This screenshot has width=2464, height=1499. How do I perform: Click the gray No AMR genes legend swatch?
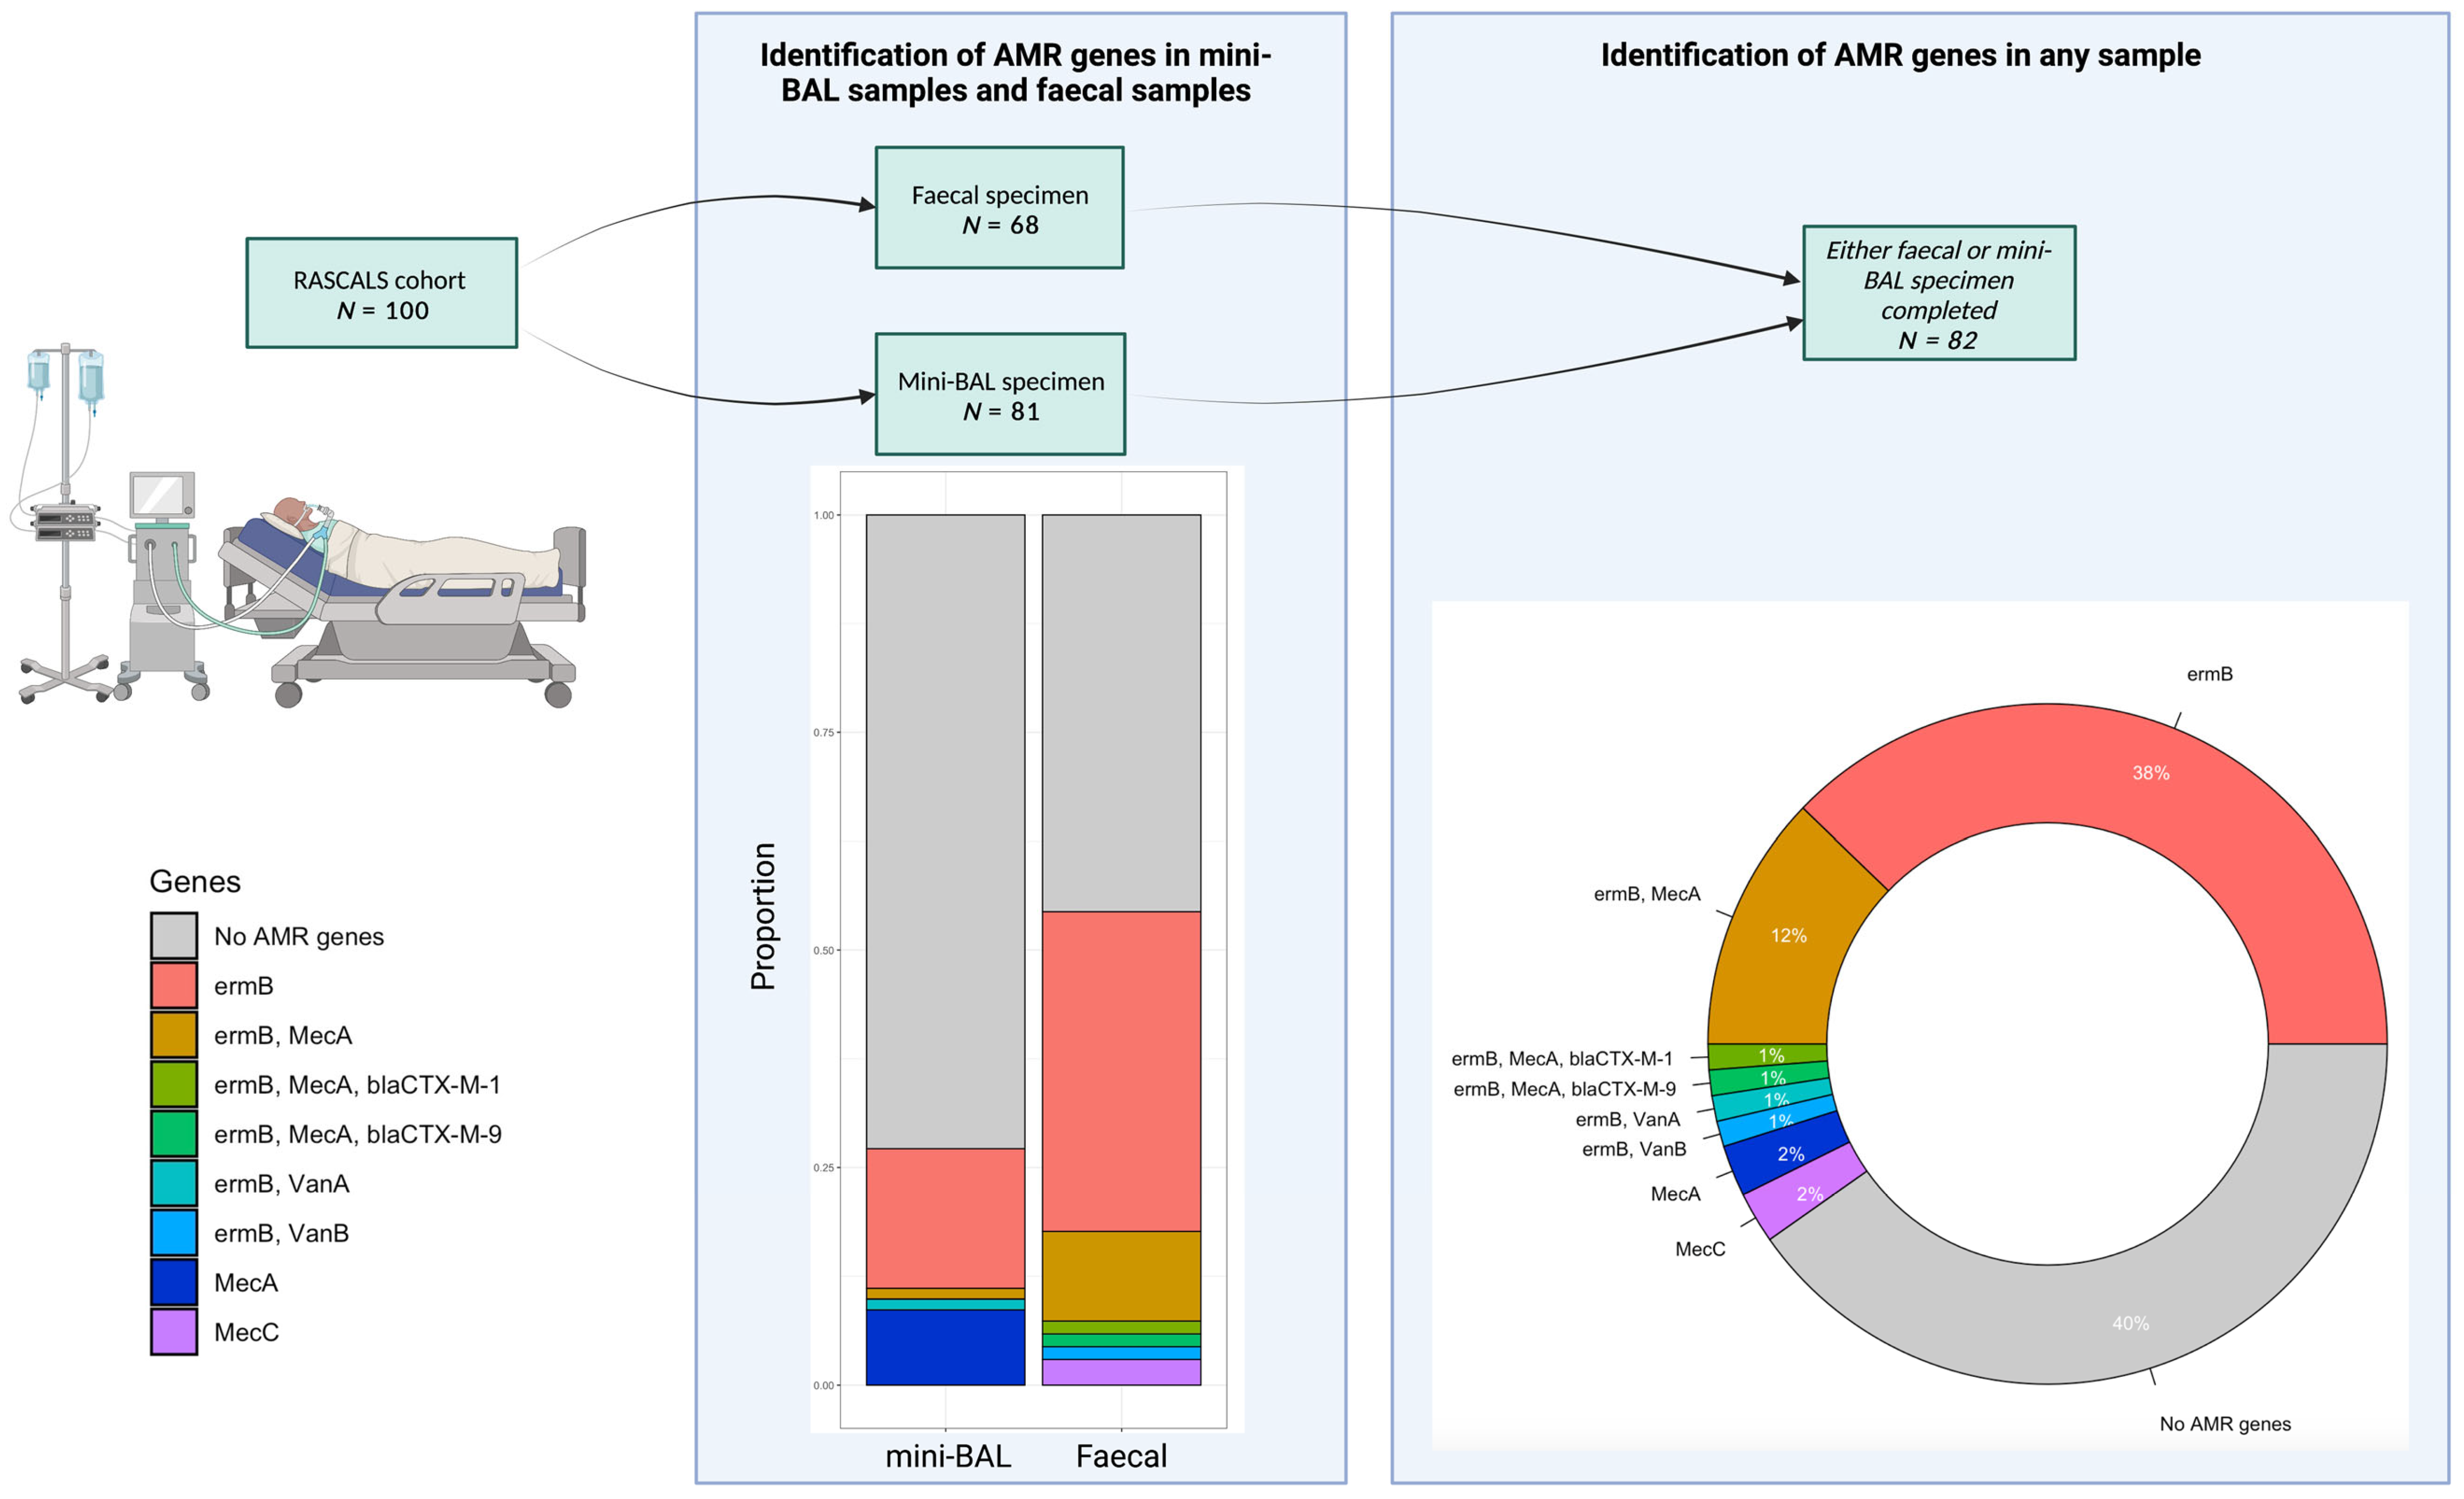tap(174, 936)
